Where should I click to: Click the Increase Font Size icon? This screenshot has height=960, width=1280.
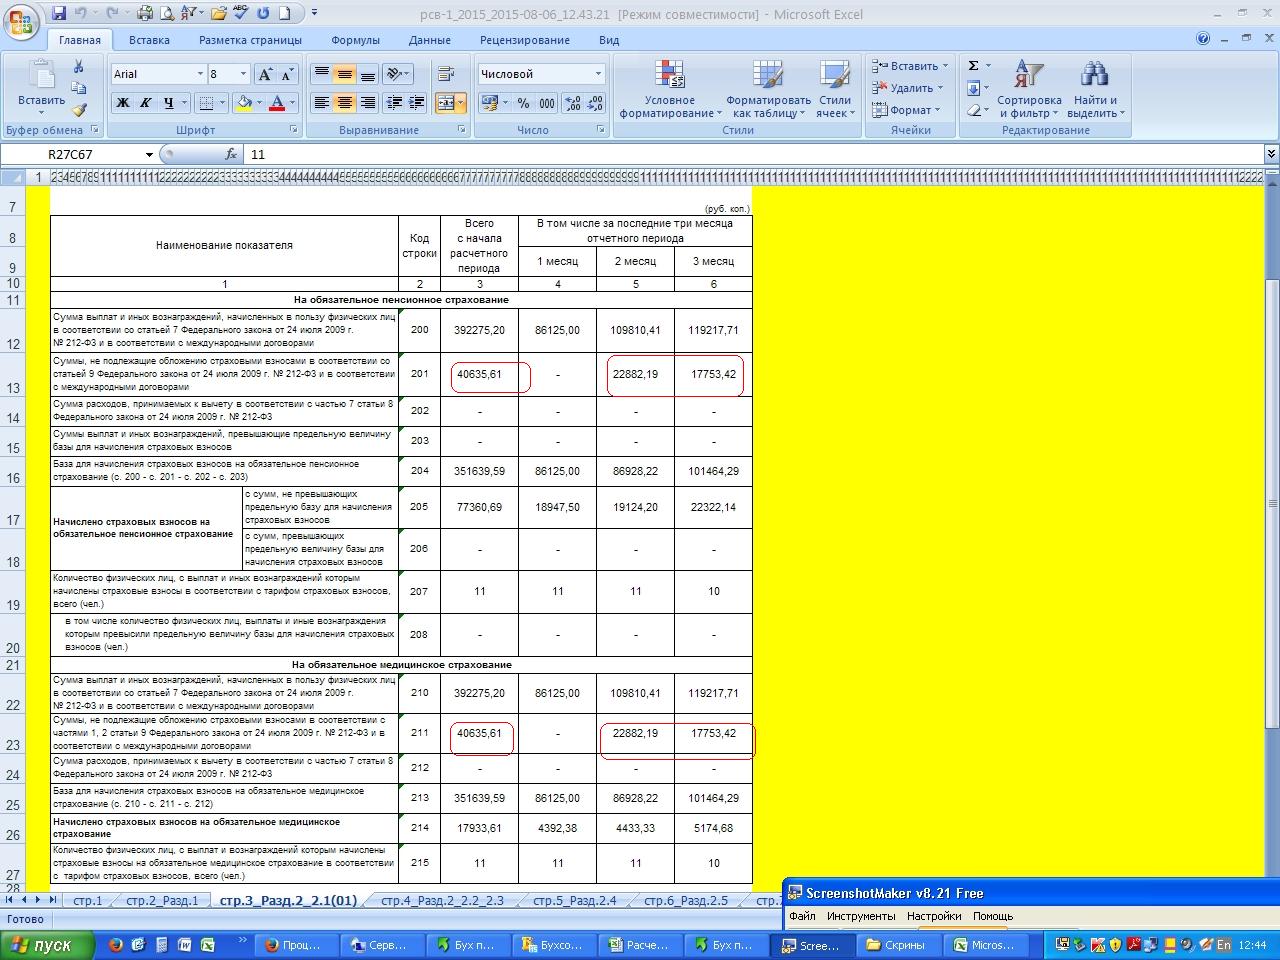[265, 75]
